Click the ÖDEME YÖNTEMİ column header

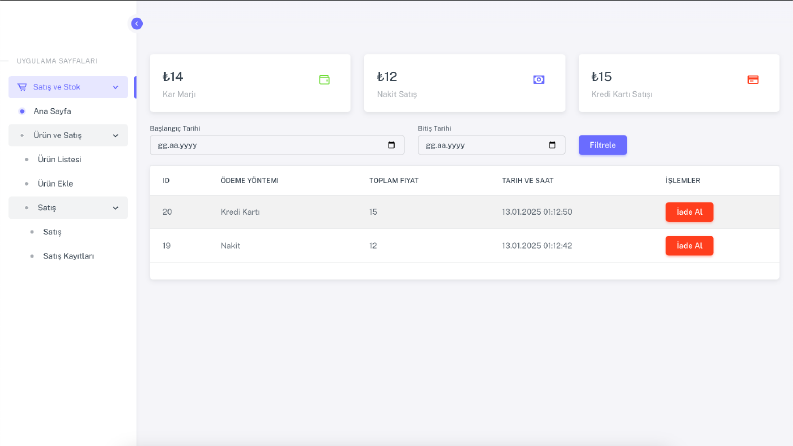pos(249,181)
